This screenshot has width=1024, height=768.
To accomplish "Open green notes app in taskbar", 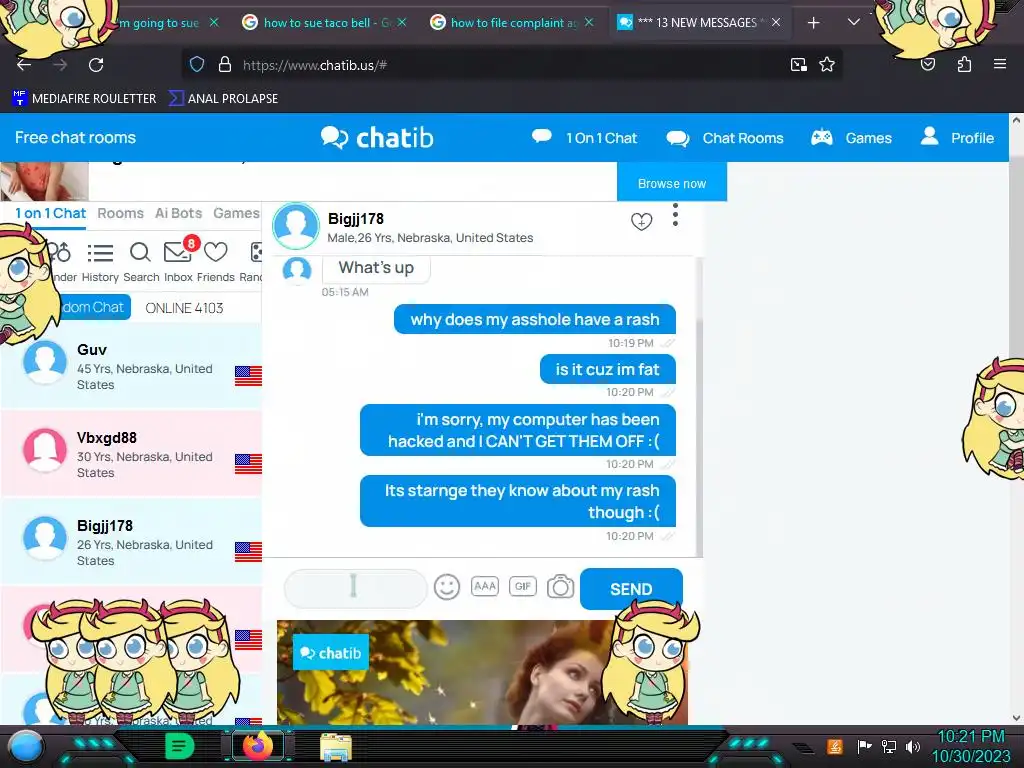I will click(x=179, y=746).
